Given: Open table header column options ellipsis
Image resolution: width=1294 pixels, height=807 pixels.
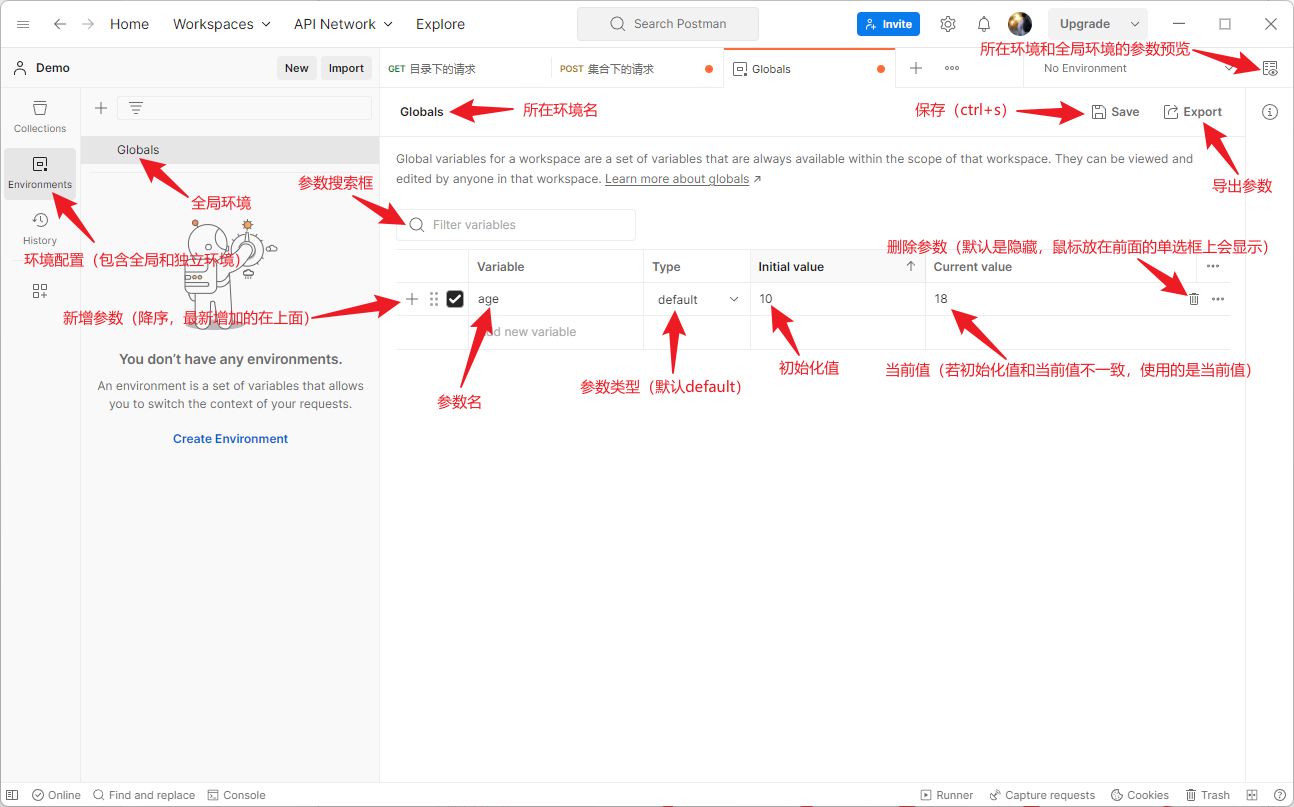Looking at the screenshot, I should [1213, 266].
